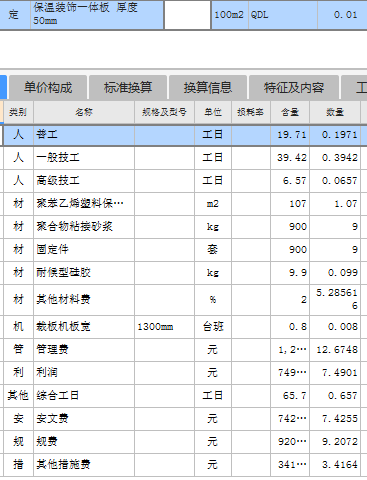Image resolution: width=367 pixels, height=480 pixels.
Task: Click the 机 category cell
Action: pos(18,326)
